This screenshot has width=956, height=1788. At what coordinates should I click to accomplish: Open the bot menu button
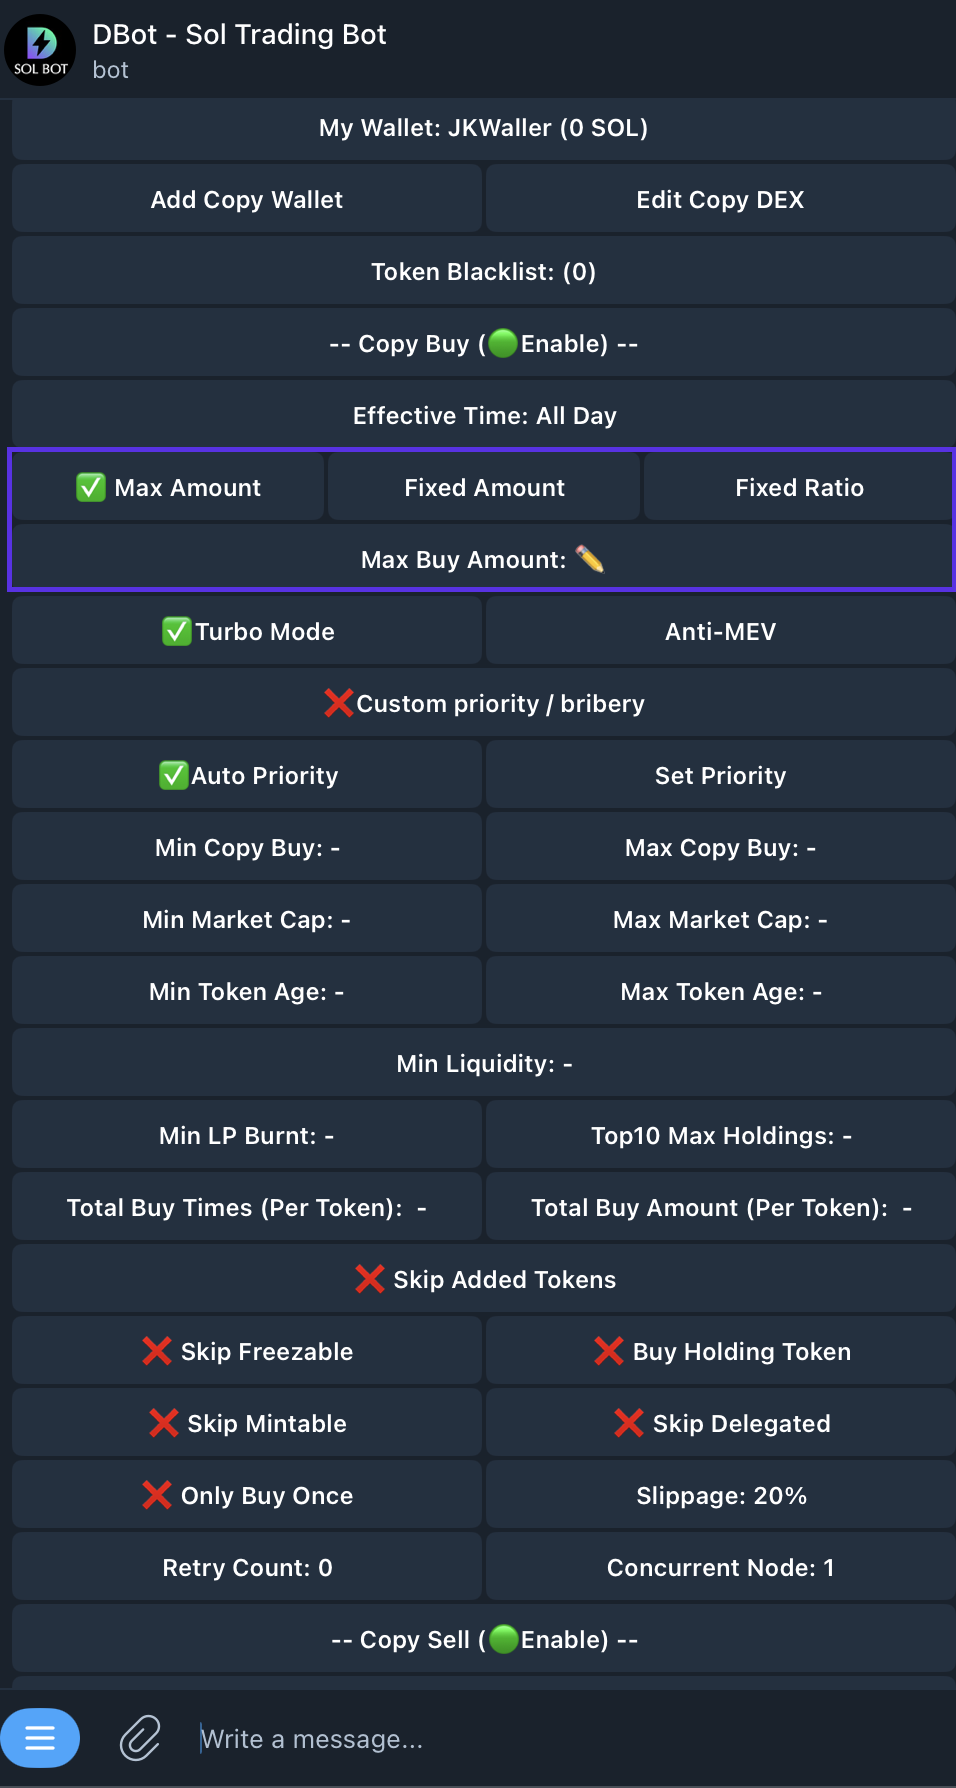pos(40,1738)
